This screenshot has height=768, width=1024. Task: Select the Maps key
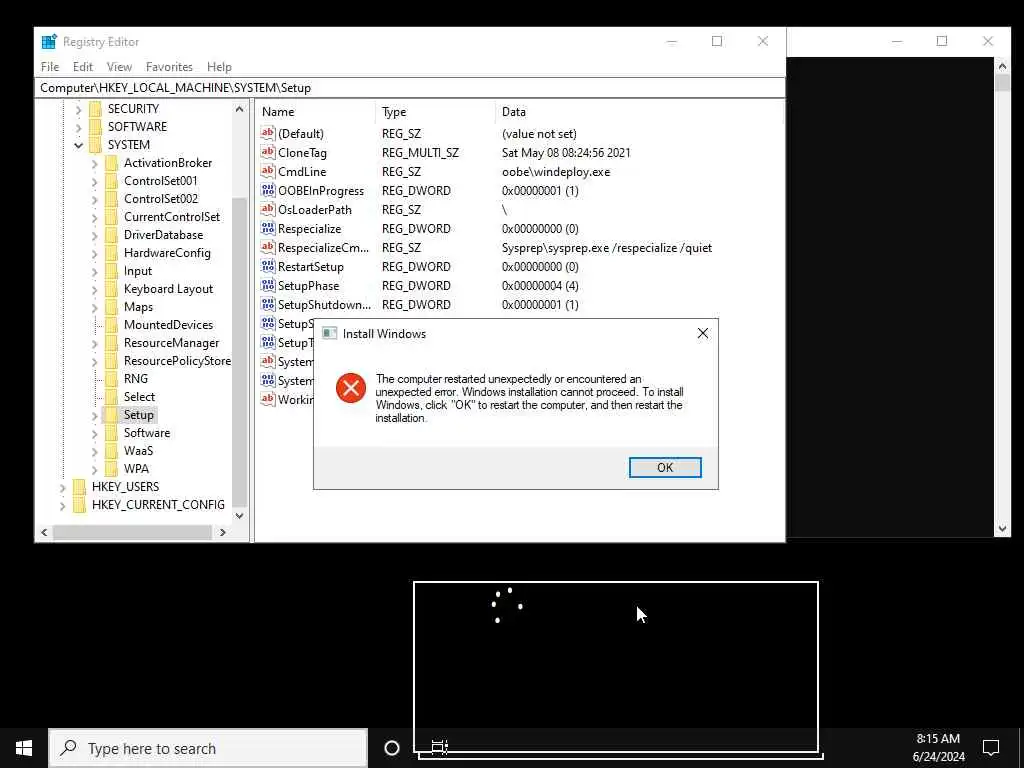(138, 307)
